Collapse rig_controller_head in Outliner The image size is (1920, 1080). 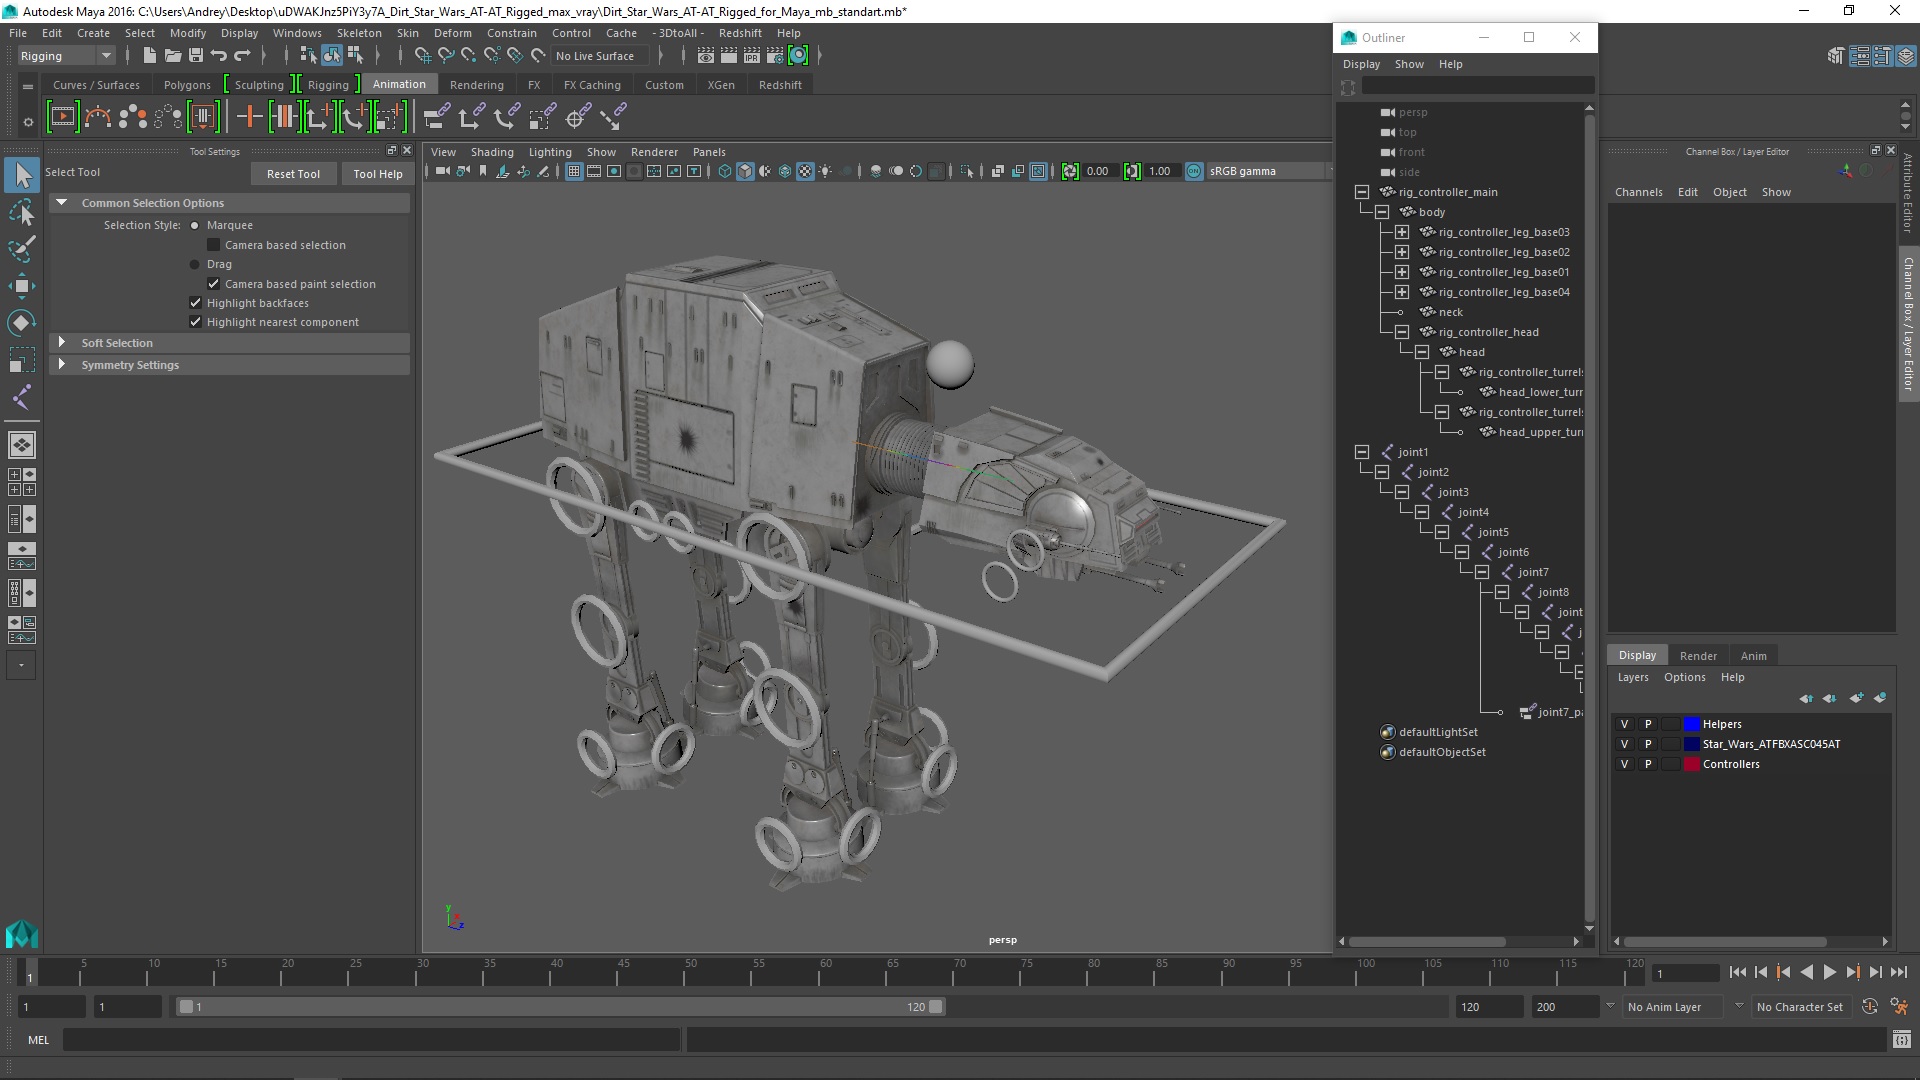[1402, 332]
